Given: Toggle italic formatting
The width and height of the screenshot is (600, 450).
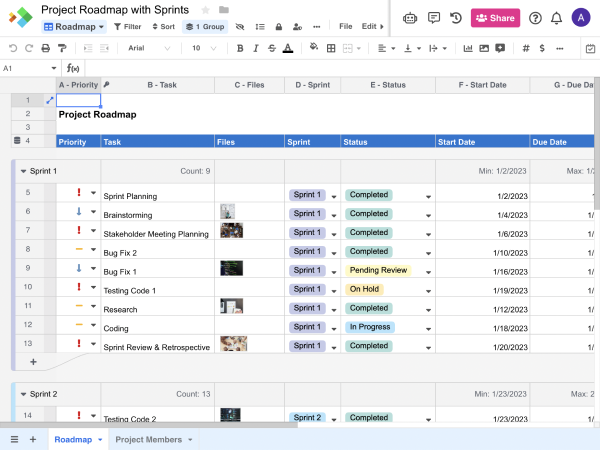Looking at the screenshot, I should coord(255,48).
